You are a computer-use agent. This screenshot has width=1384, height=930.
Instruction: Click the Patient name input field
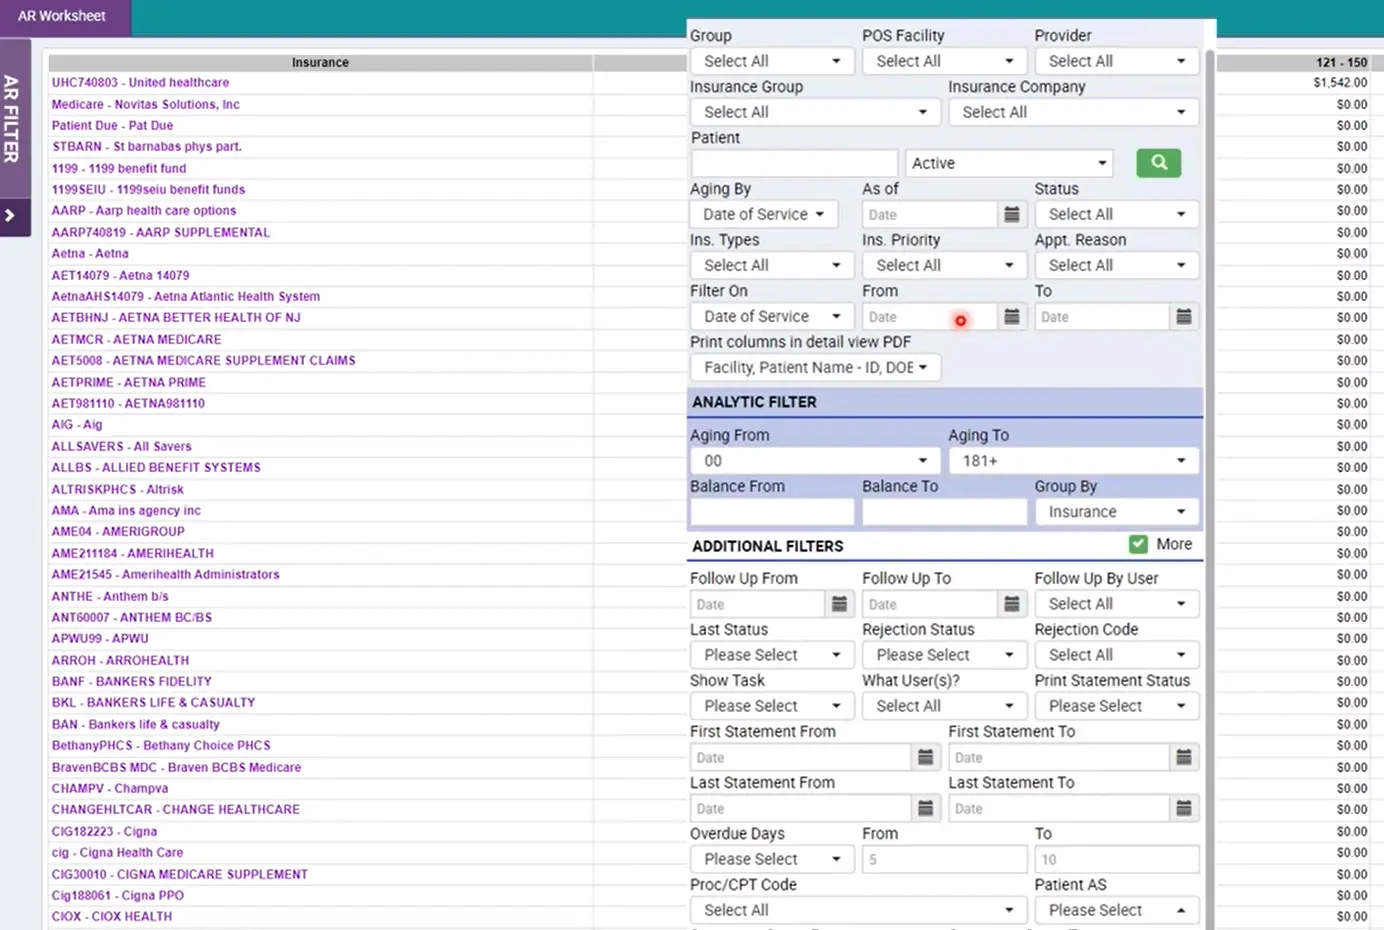pyautogui.click(x=794, y=163)
